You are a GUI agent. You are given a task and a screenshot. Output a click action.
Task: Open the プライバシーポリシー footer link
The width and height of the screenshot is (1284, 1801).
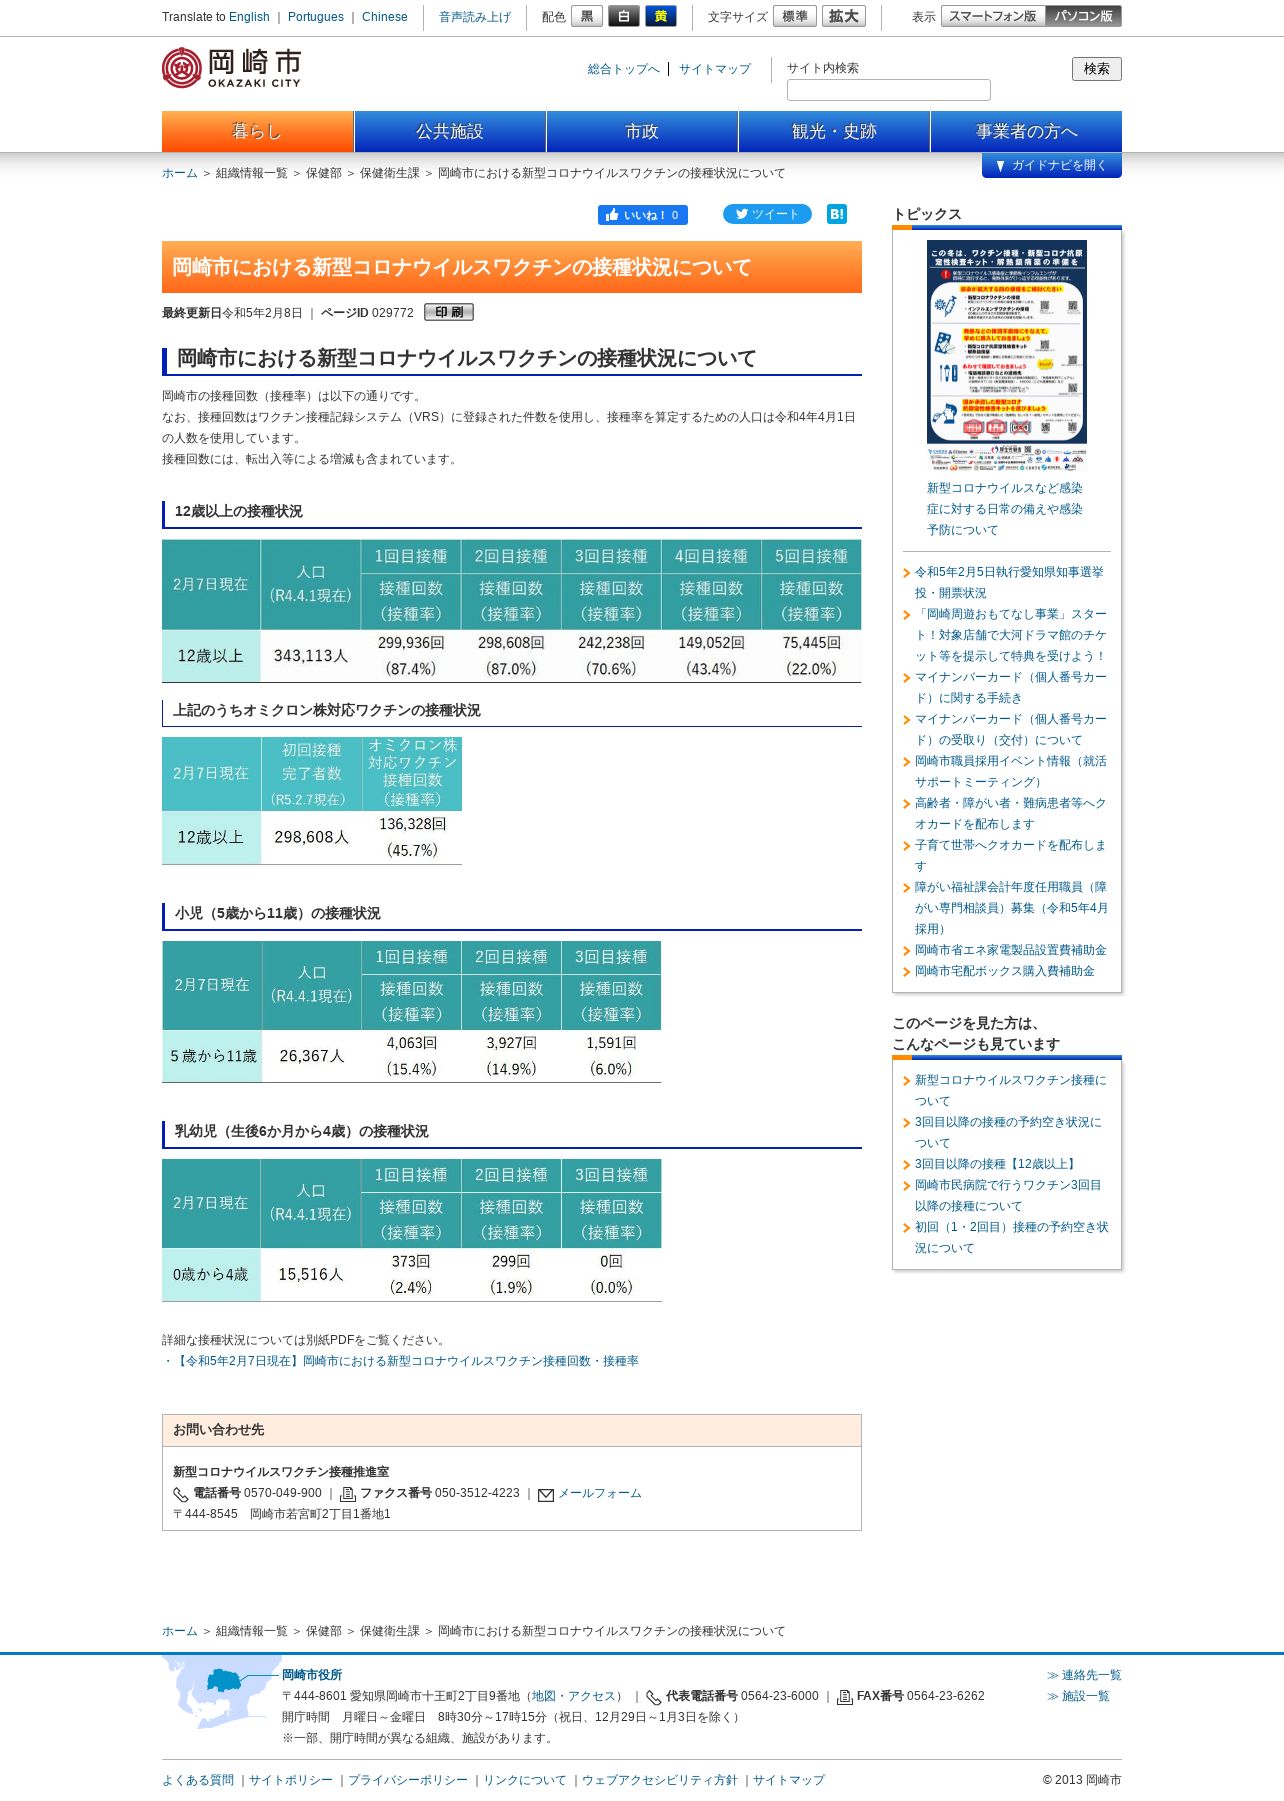408,1780
